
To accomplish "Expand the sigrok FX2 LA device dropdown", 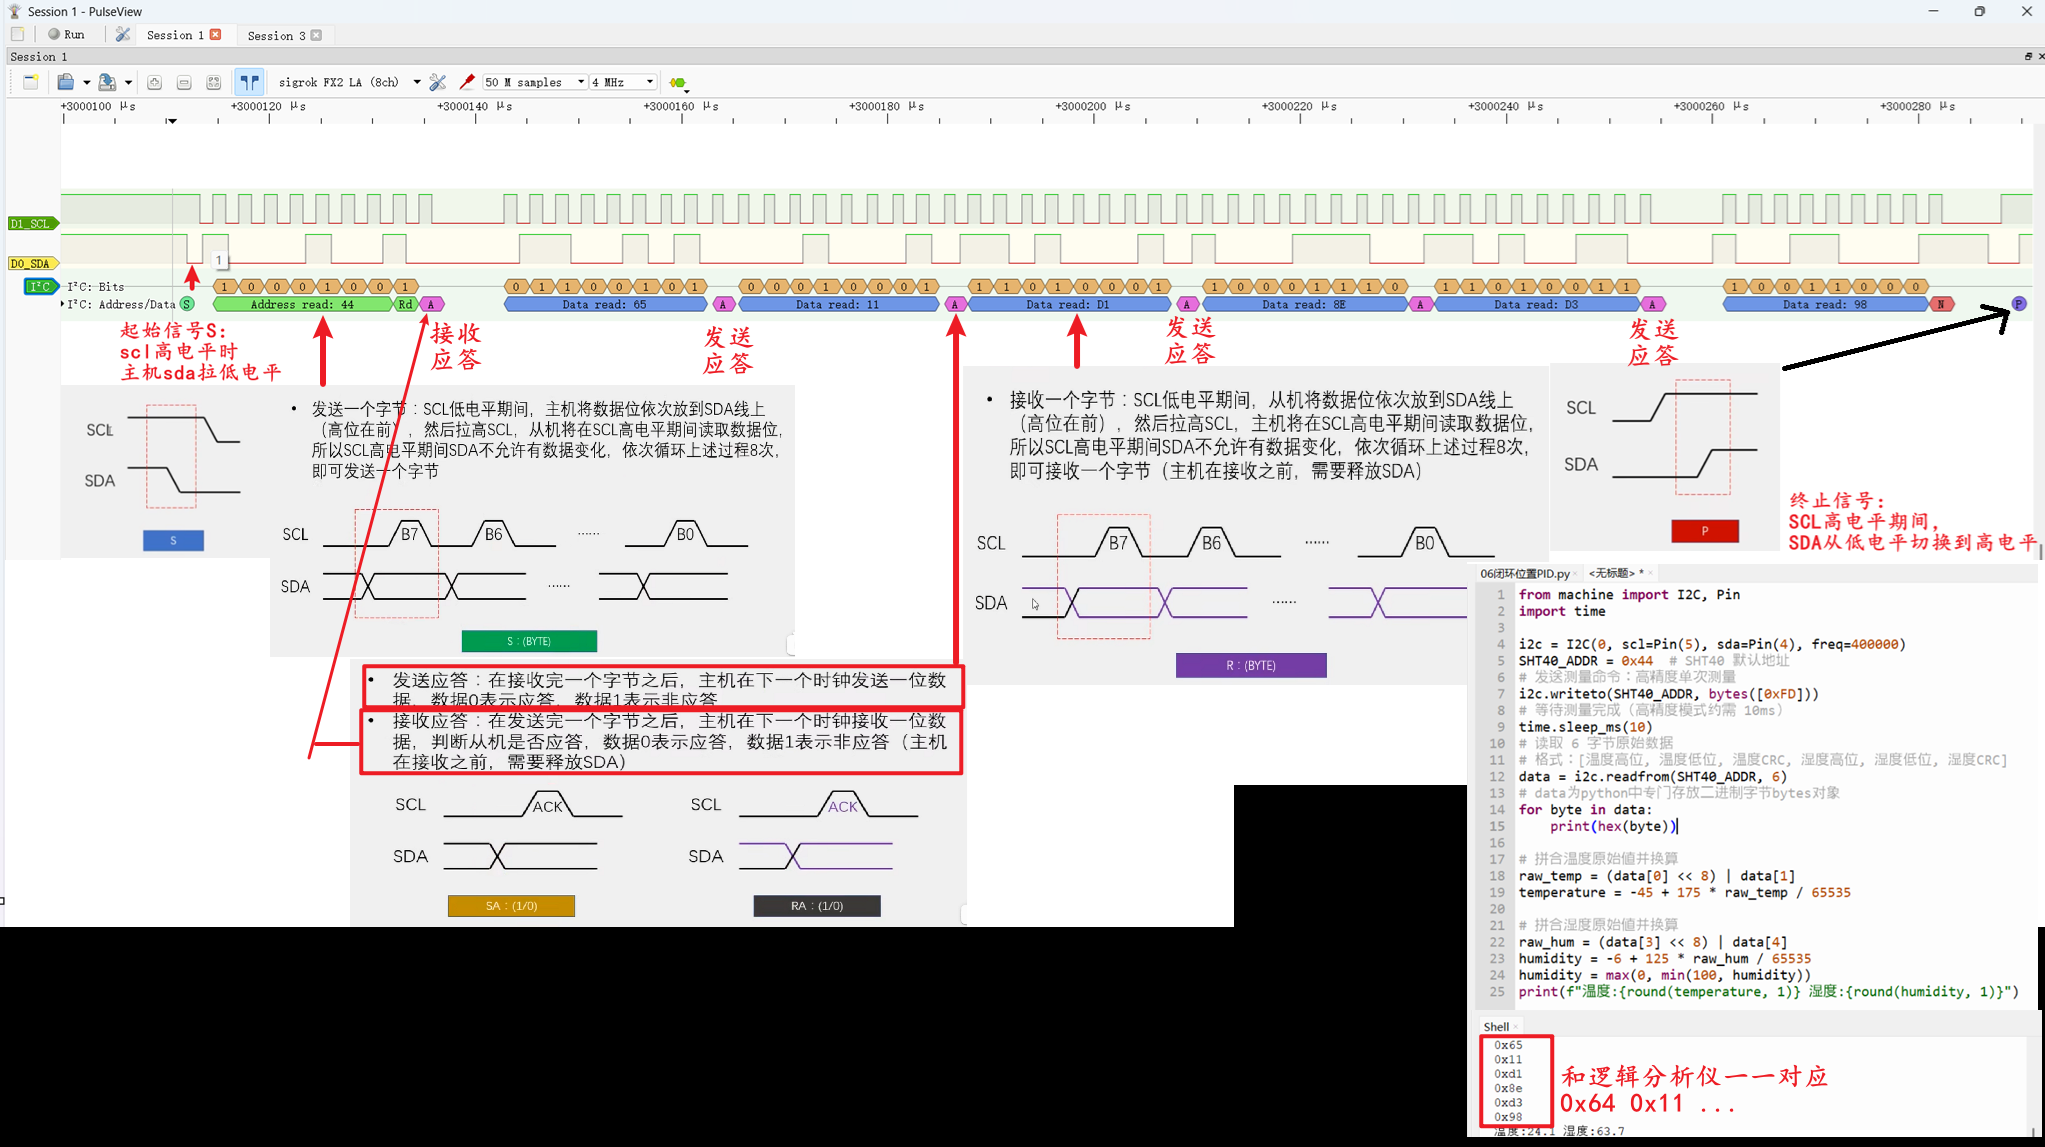I will tap(416, 82).
